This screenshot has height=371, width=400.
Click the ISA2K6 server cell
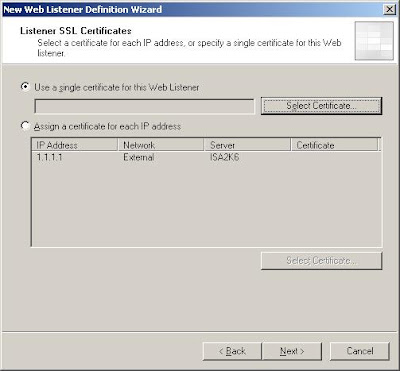point(224,157)
